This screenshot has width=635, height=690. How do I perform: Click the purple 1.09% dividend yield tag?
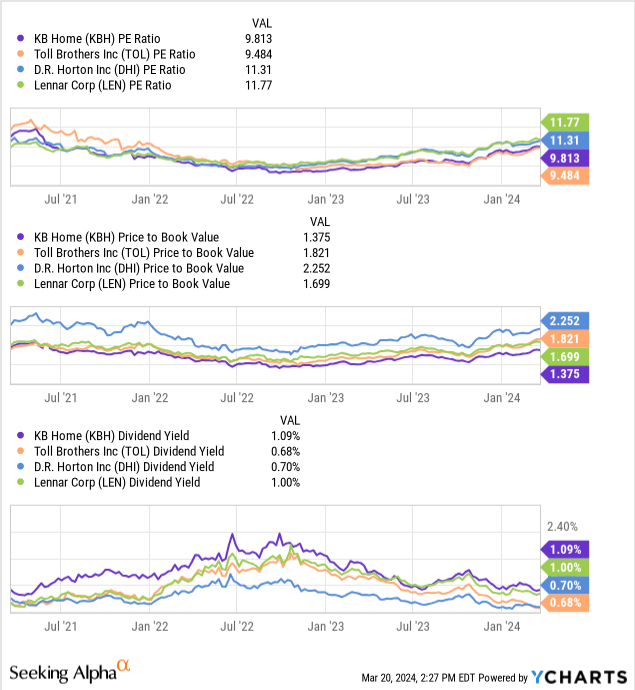pyautogui.click(x=565, y=550)
